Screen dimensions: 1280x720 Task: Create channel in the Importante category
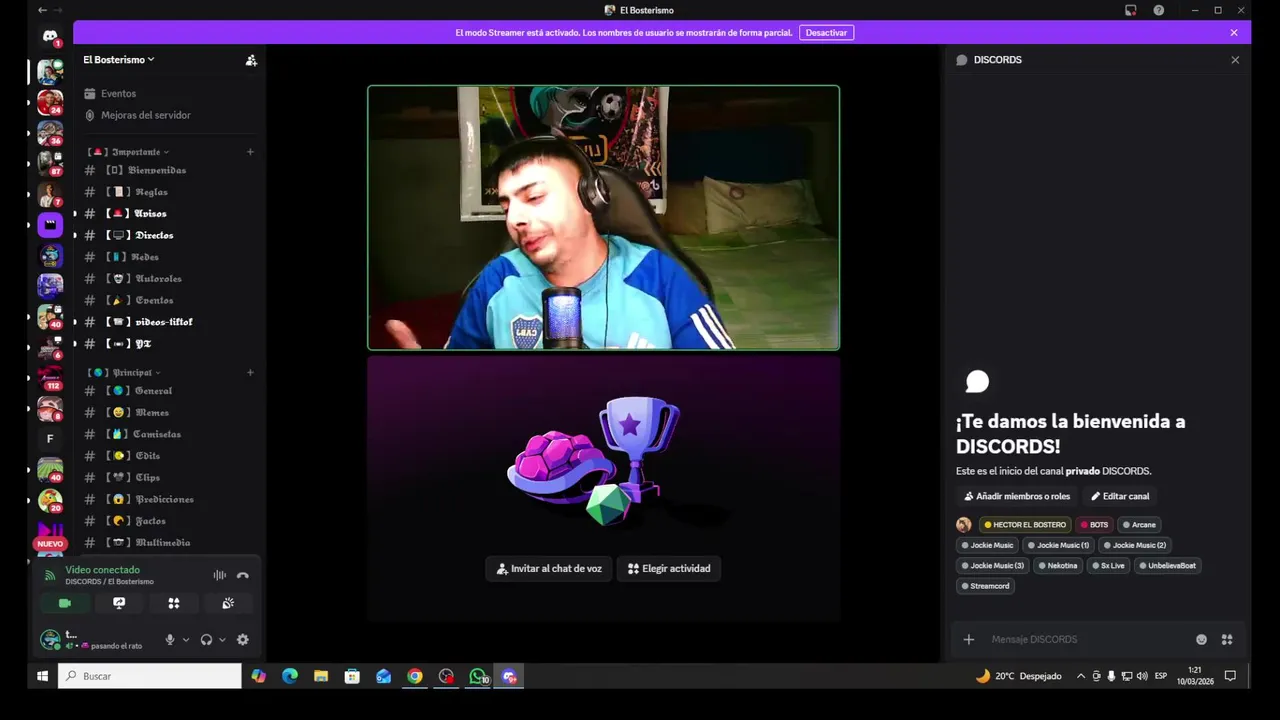pos(250,152)
